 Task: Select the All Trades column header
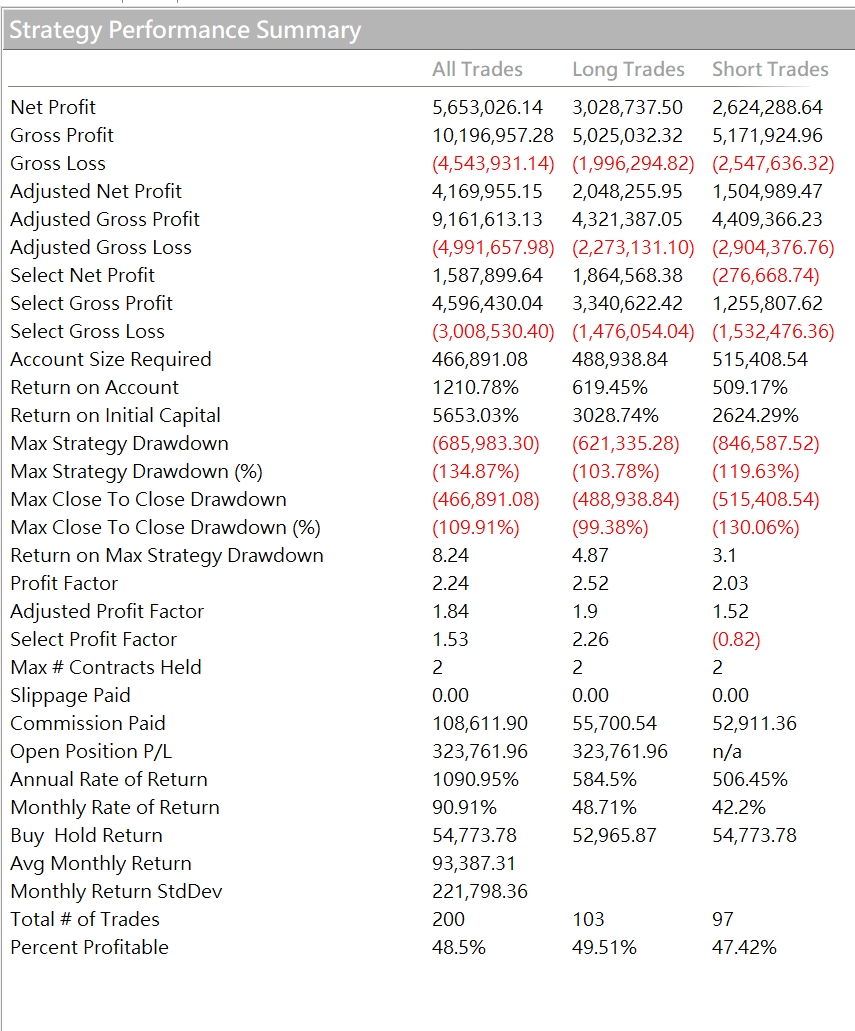[x=477, y=69]
